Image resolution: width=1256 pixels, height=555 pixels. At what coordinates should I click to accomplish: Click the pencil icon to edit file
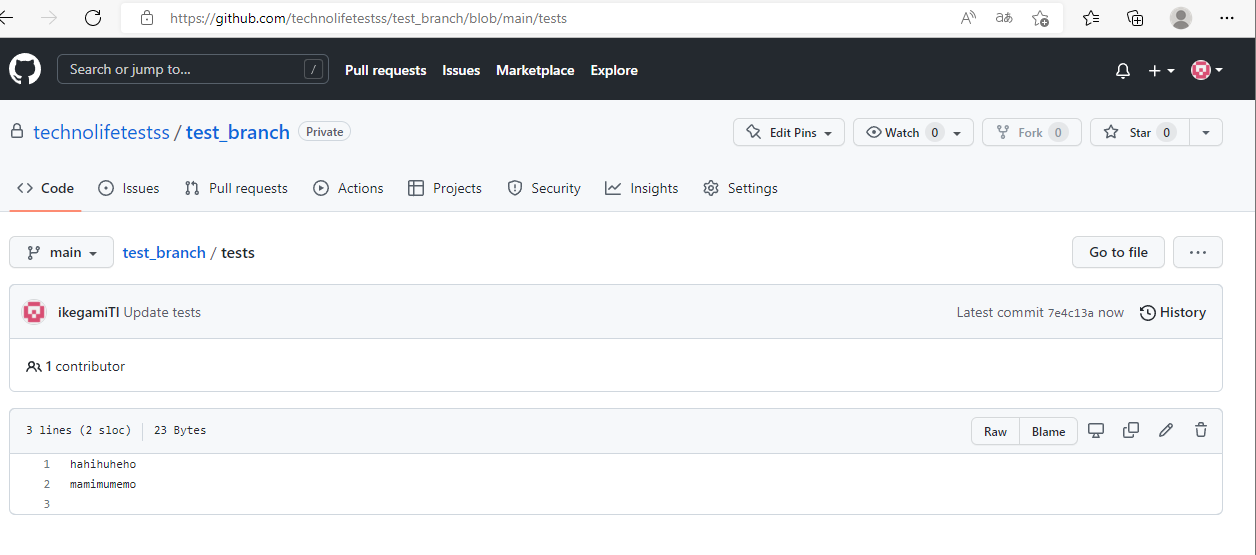(1166, 430)
